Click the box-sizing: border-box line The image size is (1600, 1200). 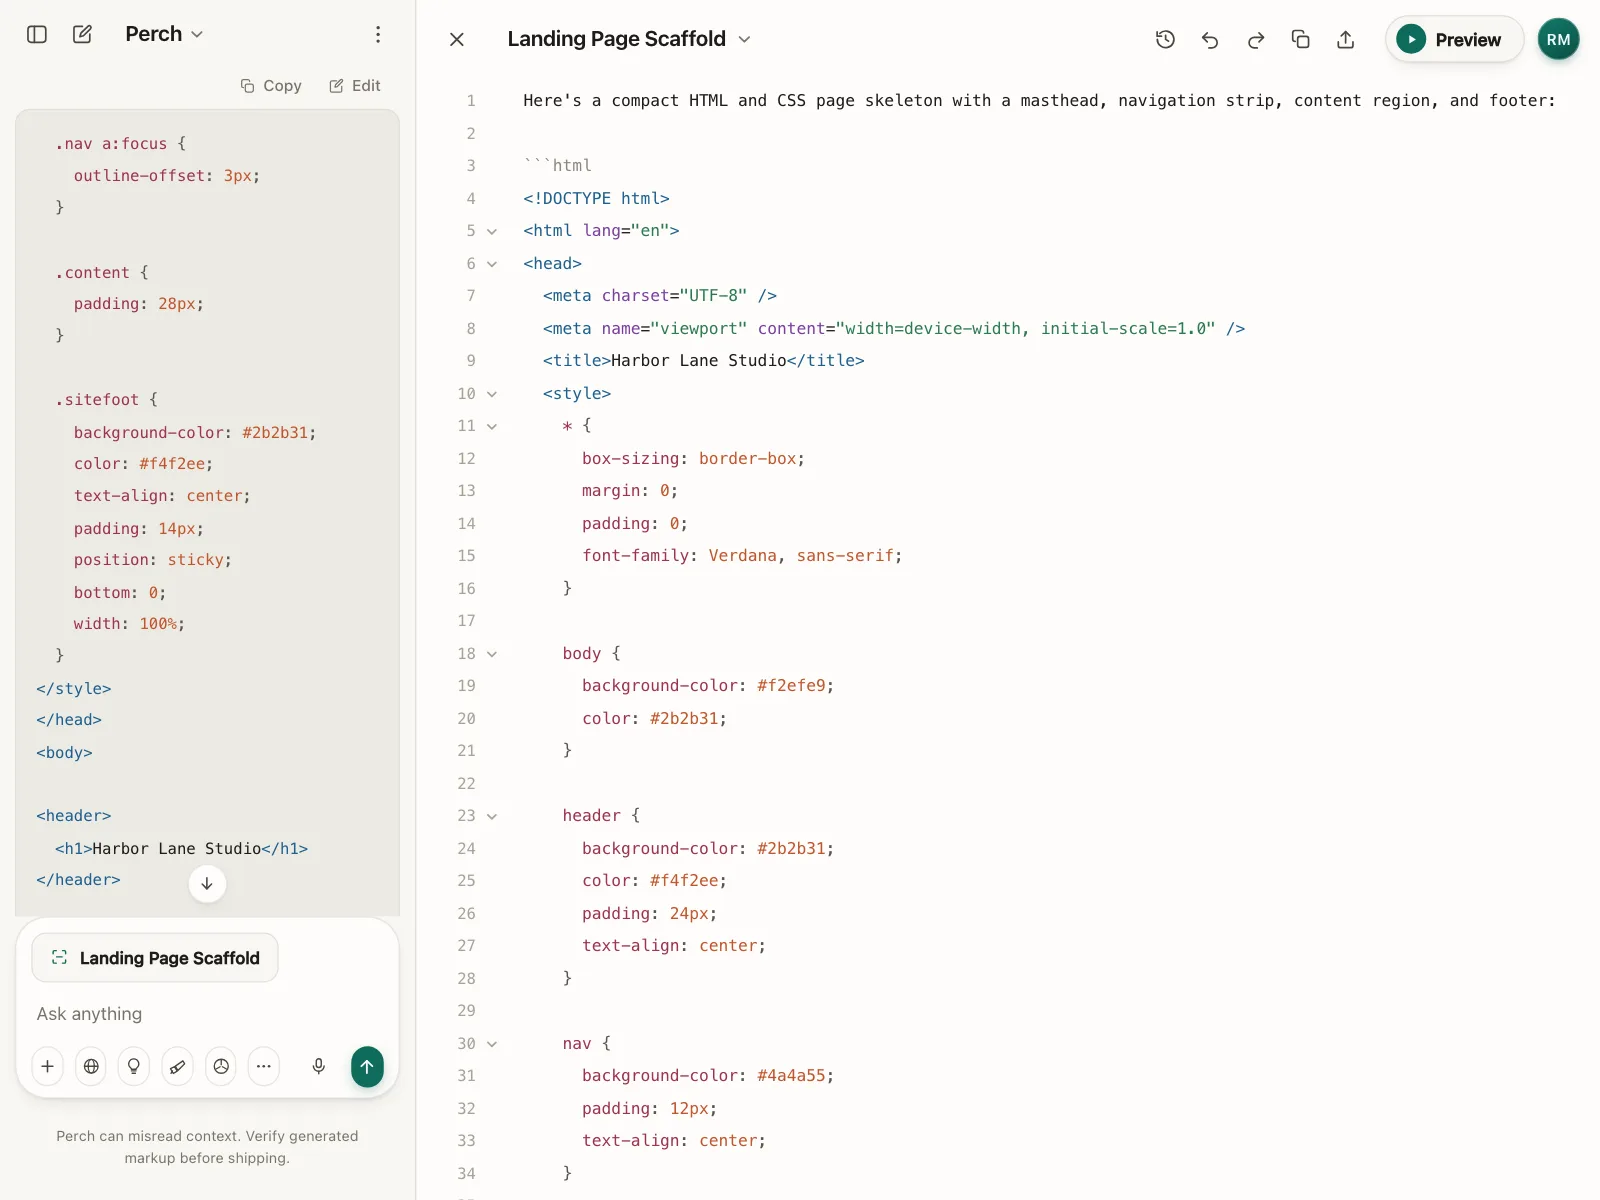(693, 459)
